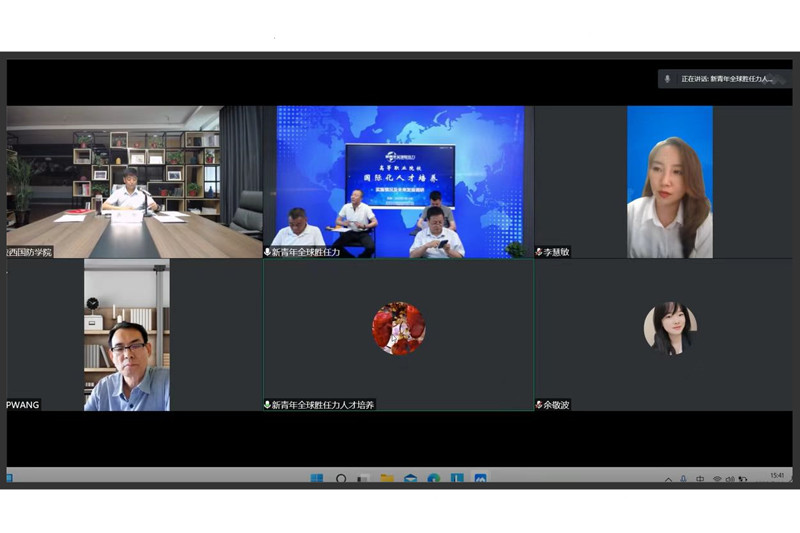Click mic icon beside 新青年全球胜任力人才培养 label
The width and height of the screenshot is (800, 533).
268,404
